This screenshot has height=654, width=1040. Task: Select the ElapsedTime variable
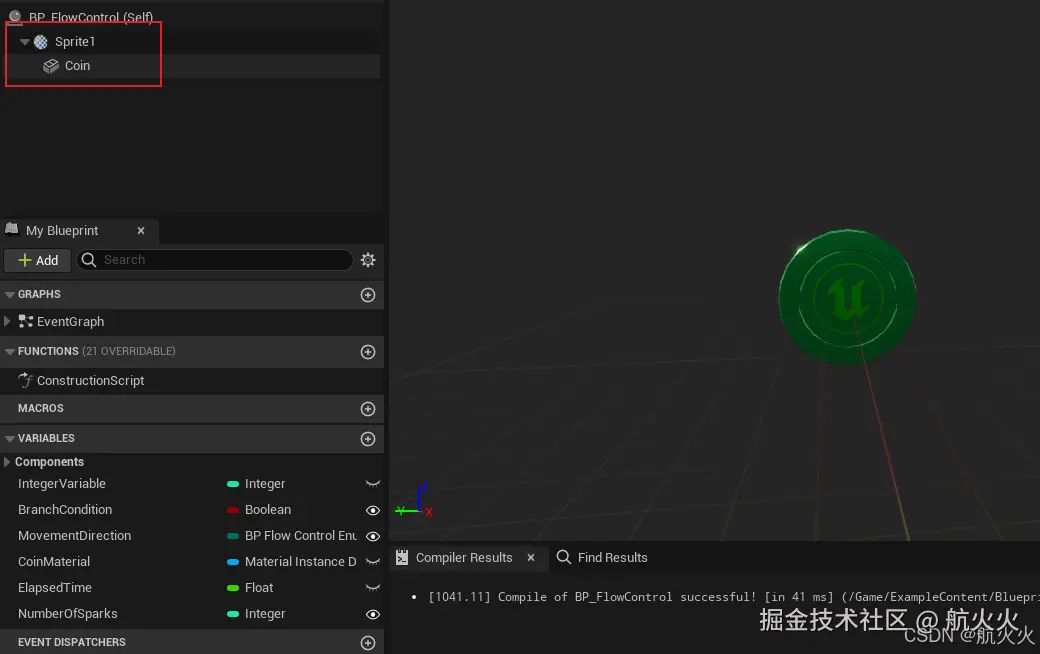[x=54, y=588]
